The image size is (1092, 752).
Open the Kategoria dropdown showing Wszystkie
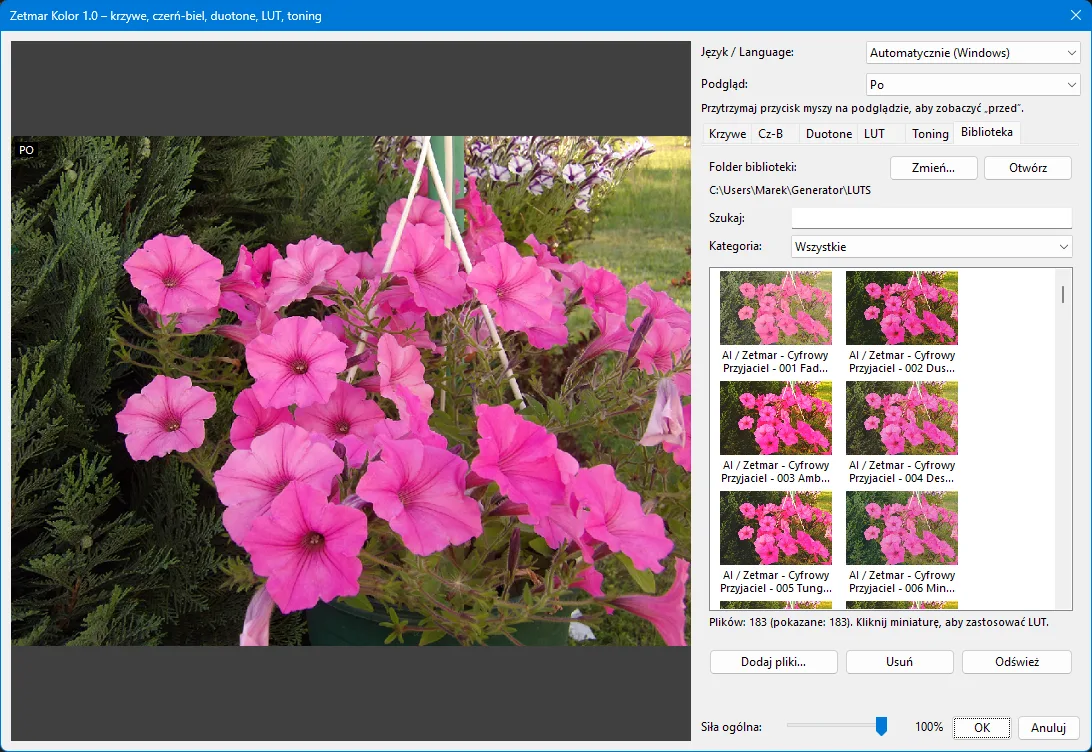931,246
